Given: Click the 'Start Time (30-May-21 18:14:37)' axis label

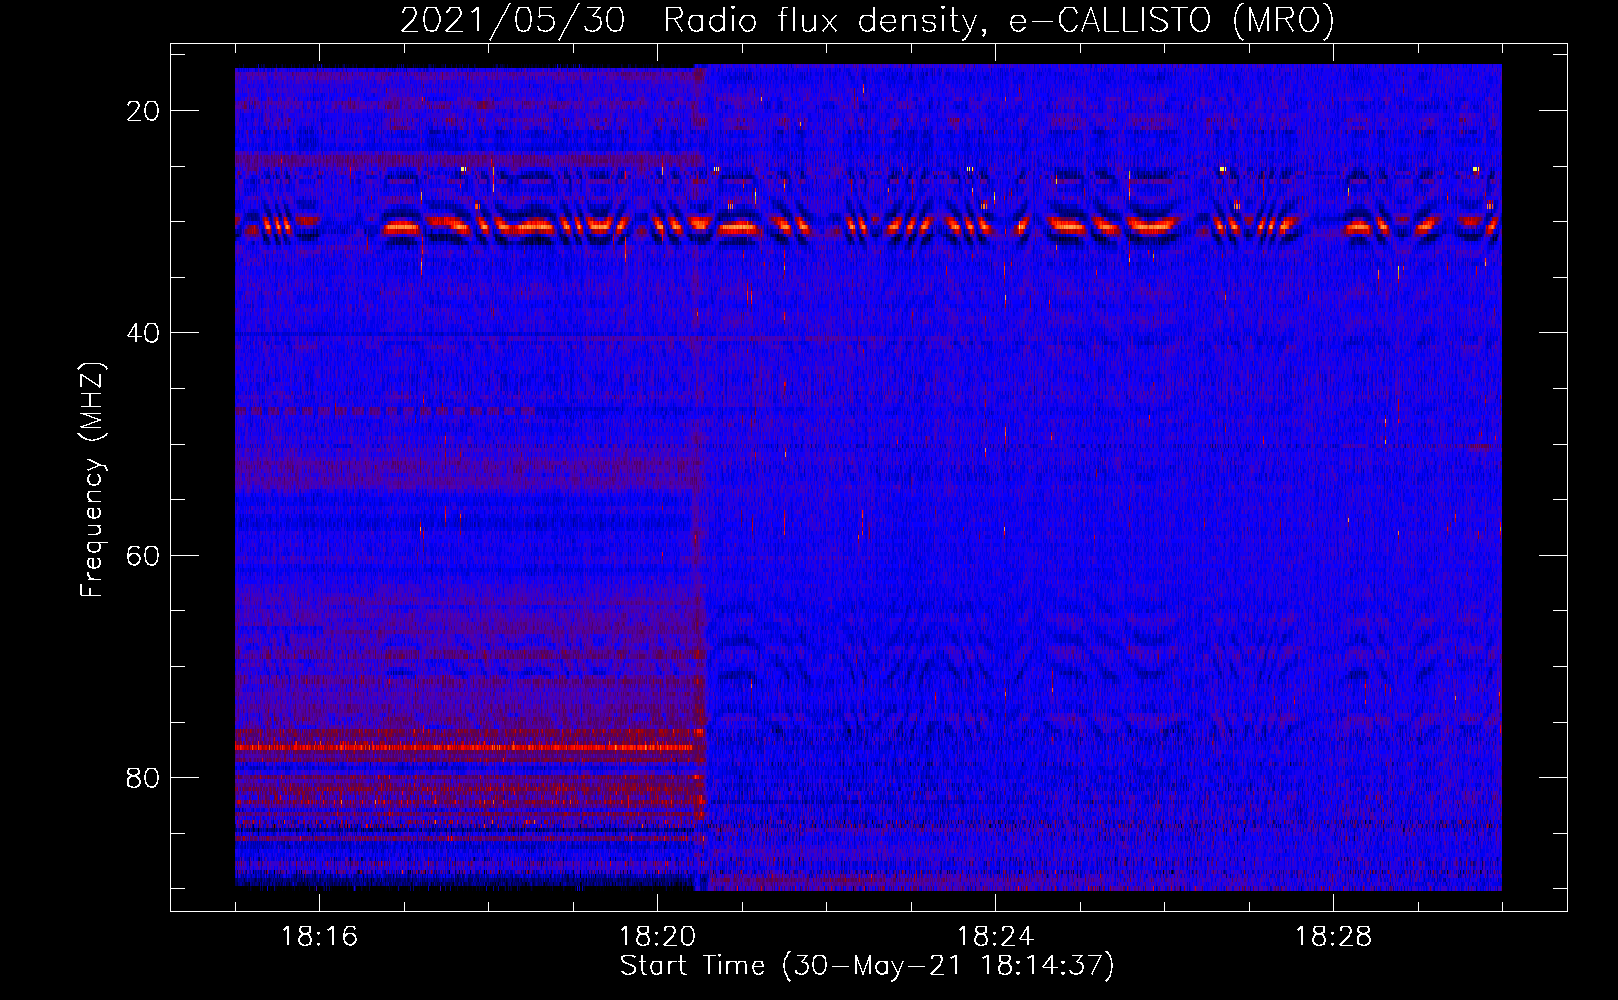Looking at the screenshot, I should tap(867, 966).
